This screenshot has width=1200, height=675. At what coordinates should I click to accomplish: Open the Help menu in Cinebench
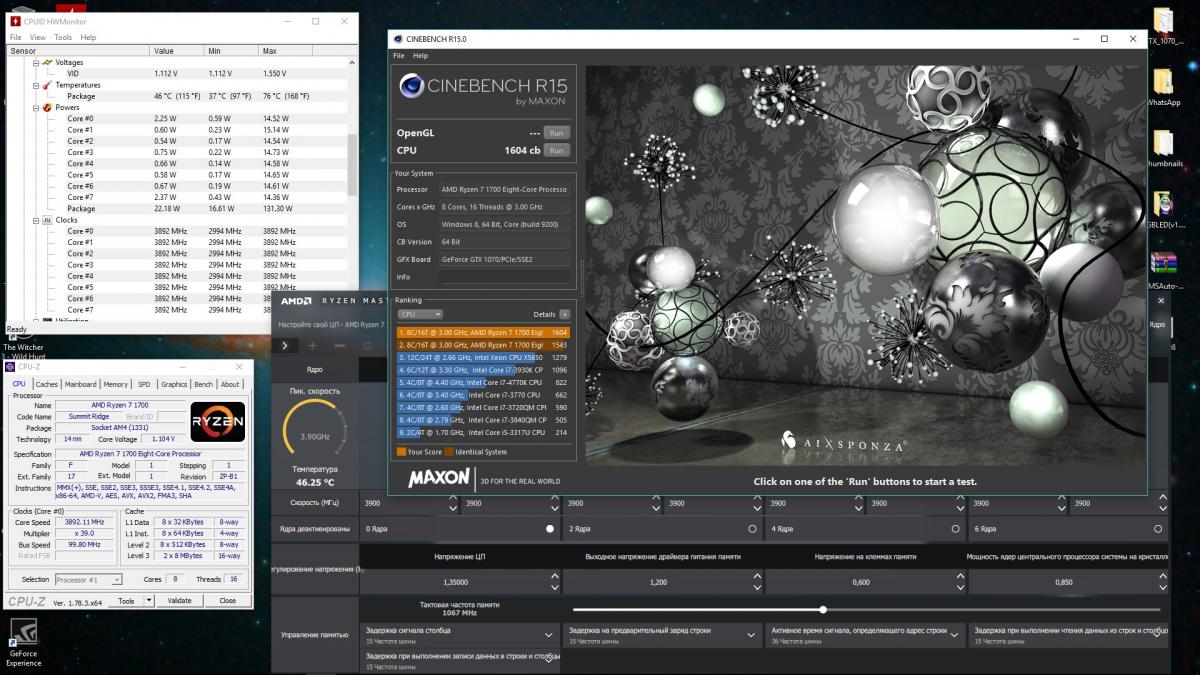tap(420, 56)
